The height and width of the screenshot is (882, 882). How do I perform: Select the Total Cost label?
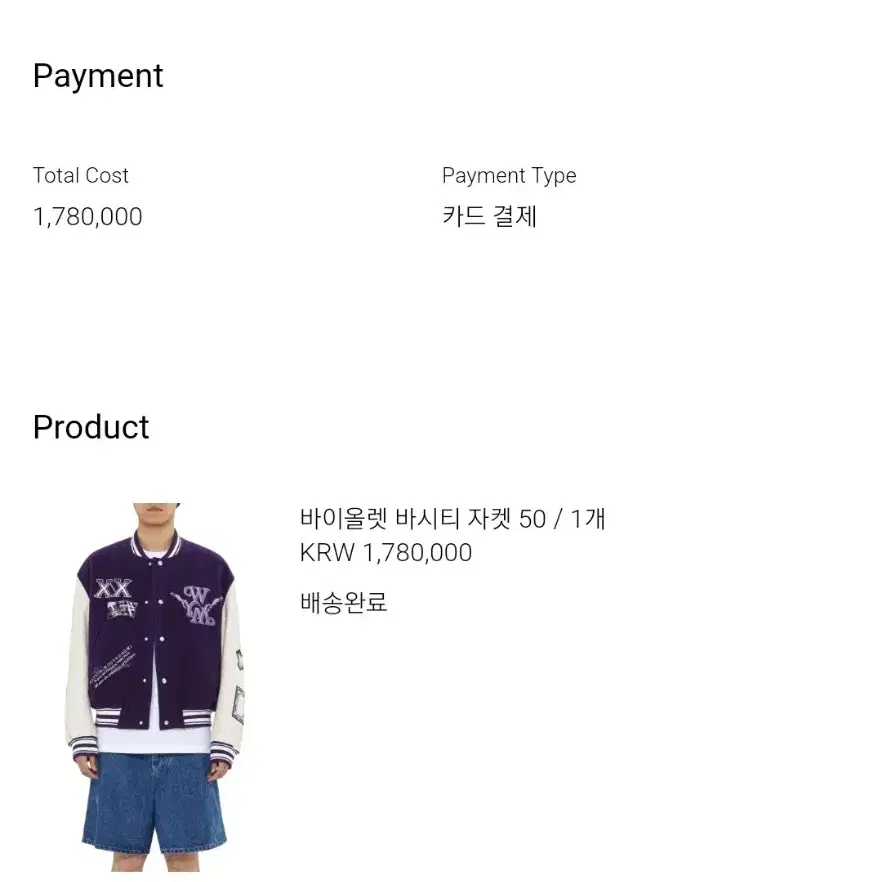click(80, 176)
